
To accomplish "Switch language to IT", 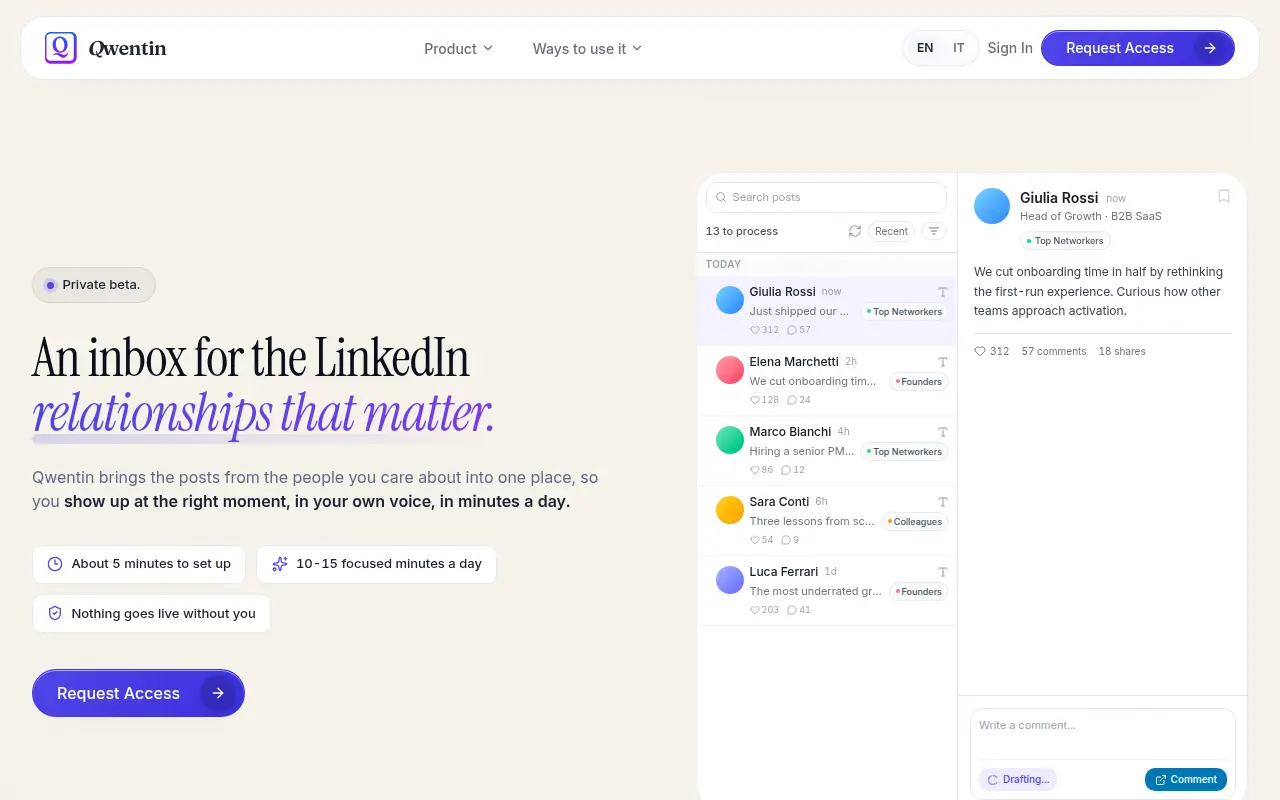I will point(958,48).
